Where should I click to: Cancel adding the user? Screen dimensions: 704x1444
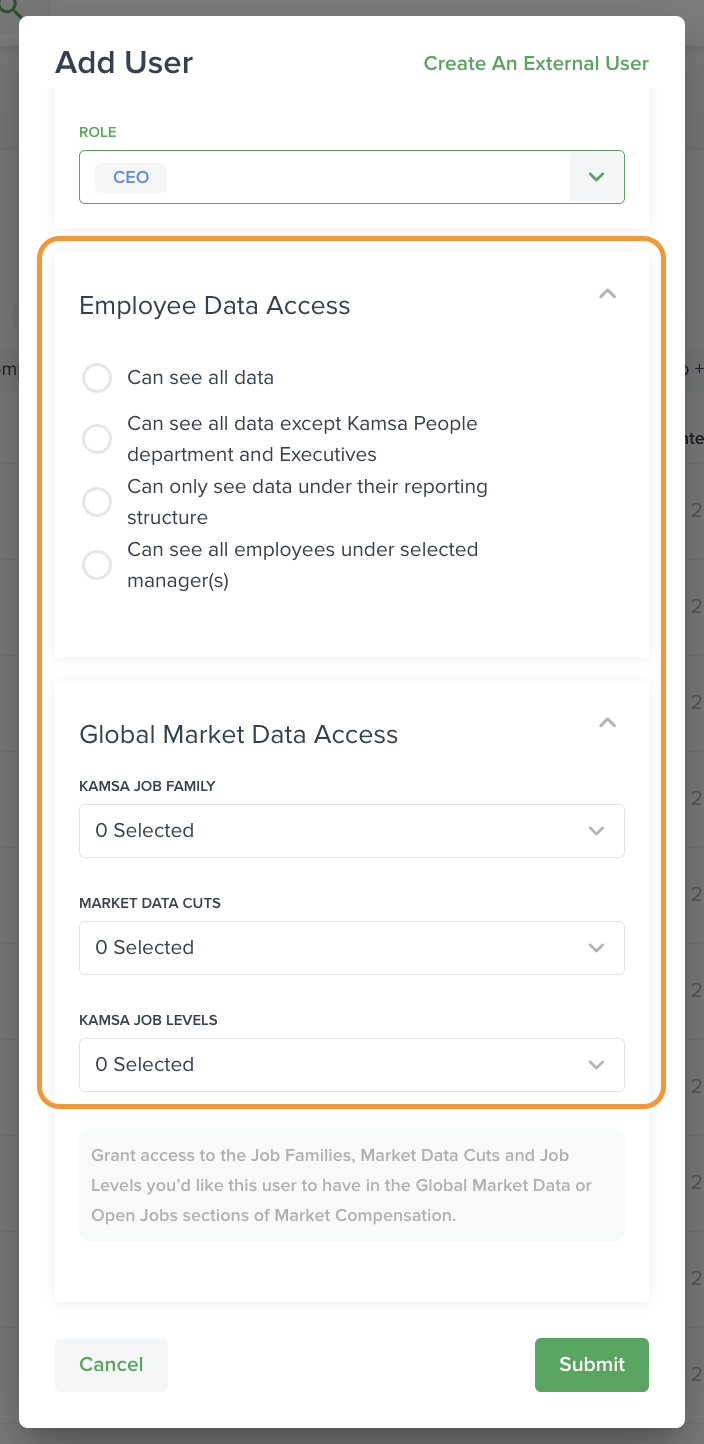pos(111,1365)
